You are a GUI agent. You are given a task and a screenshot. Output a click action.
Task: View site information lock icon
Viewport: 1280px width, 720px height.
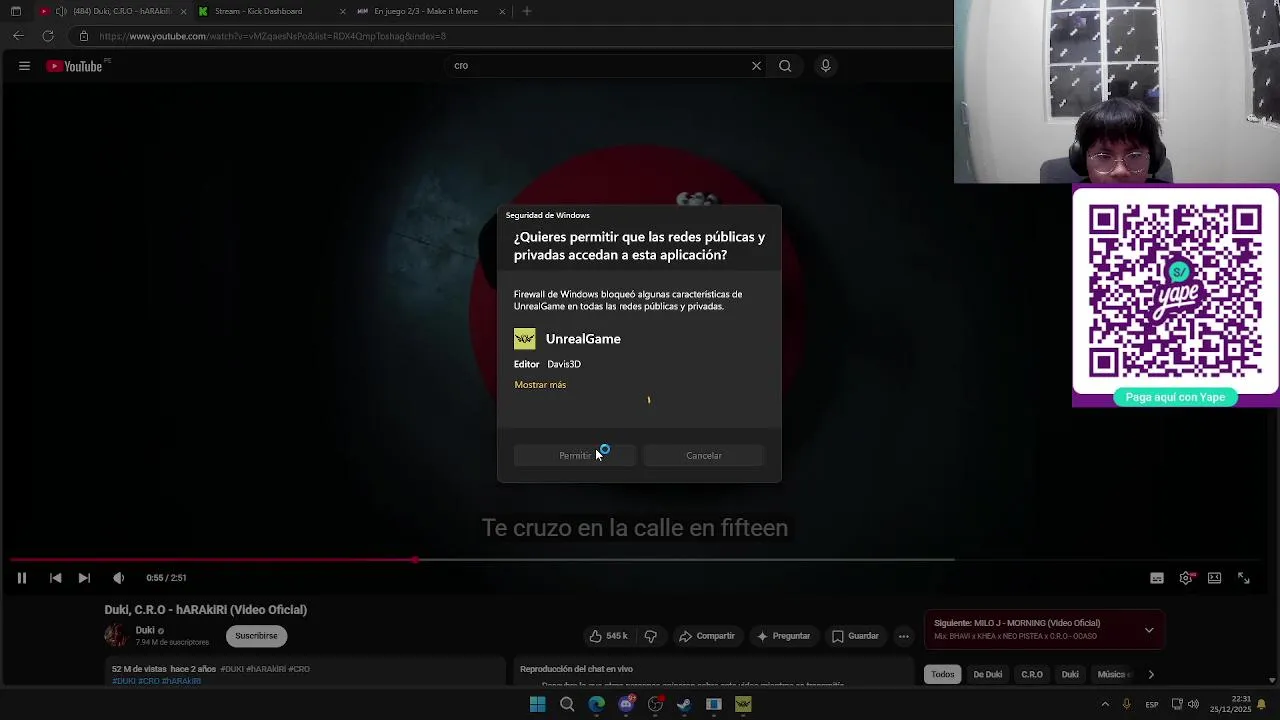click(x=84, y=36)
